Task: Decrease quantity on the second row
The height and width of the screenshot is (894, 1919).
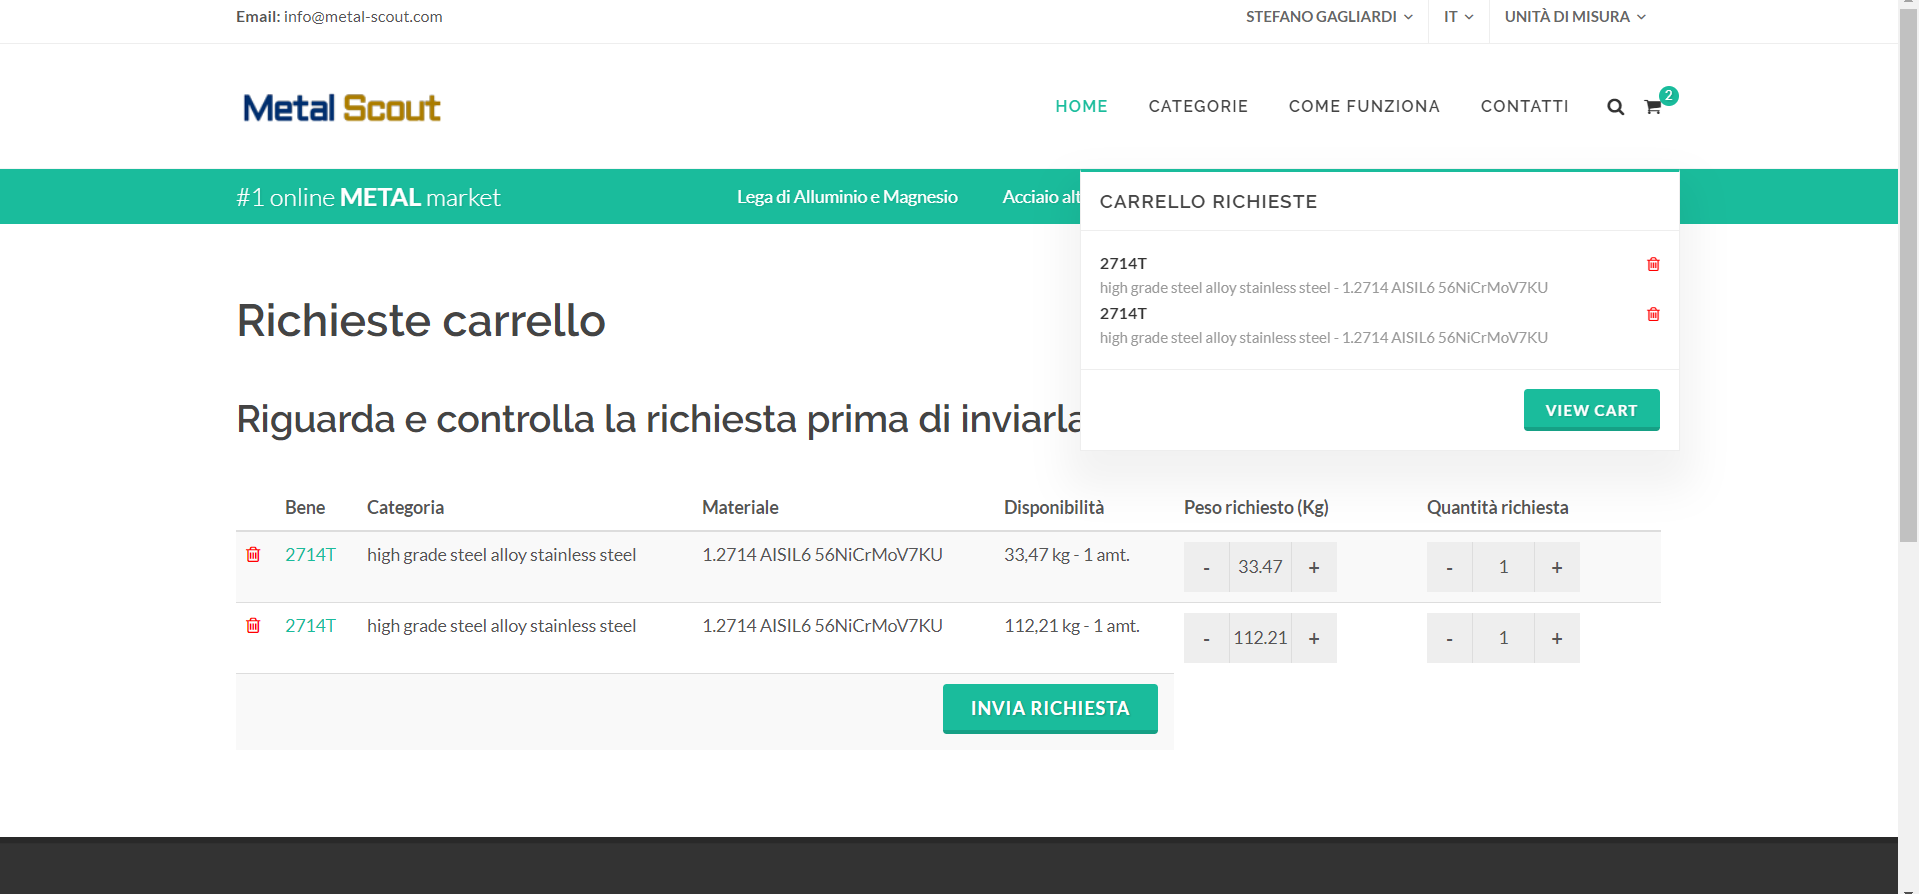Action: [1449, 638]
